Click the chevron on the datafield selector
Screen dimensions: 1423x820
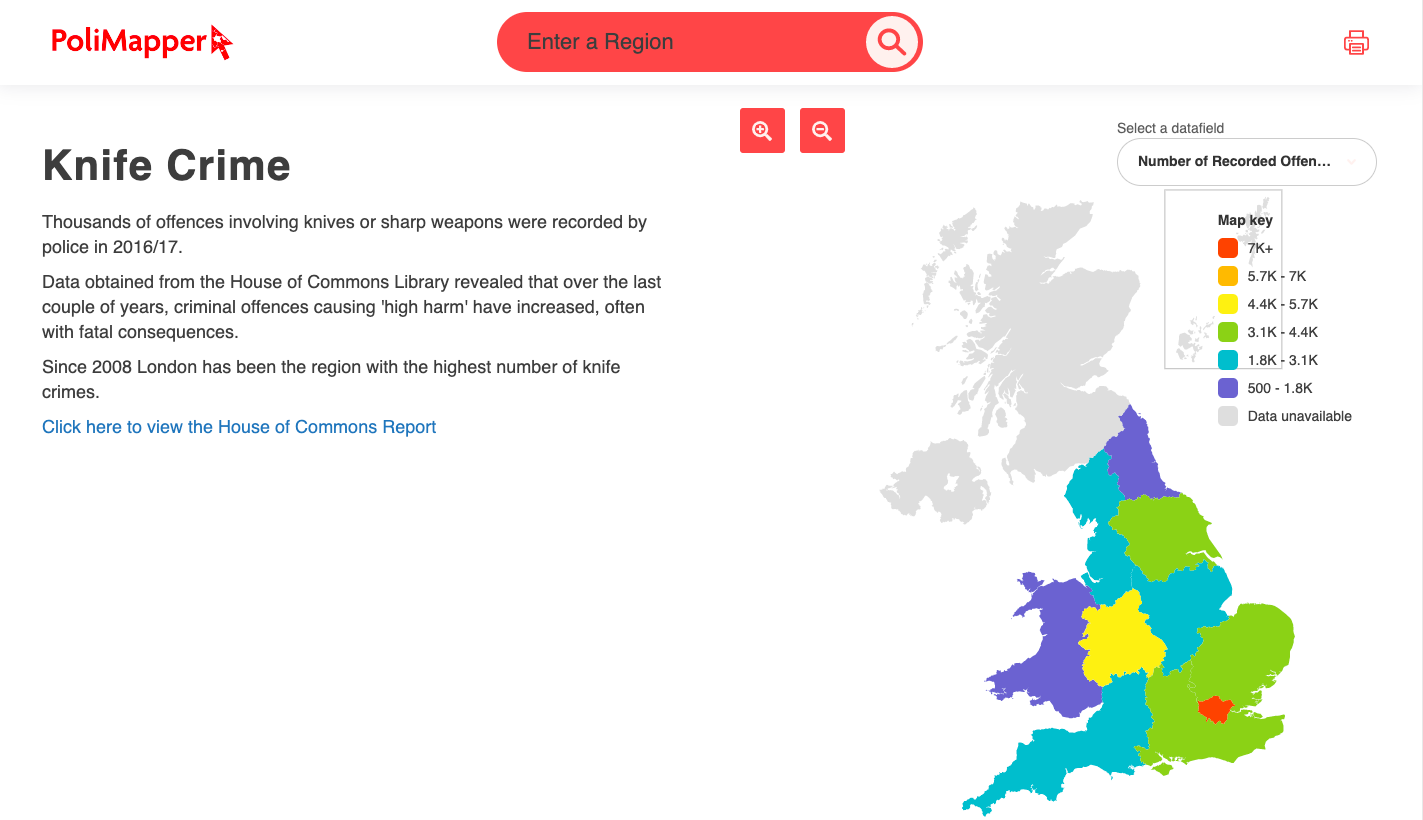(x=1351, y=161)
